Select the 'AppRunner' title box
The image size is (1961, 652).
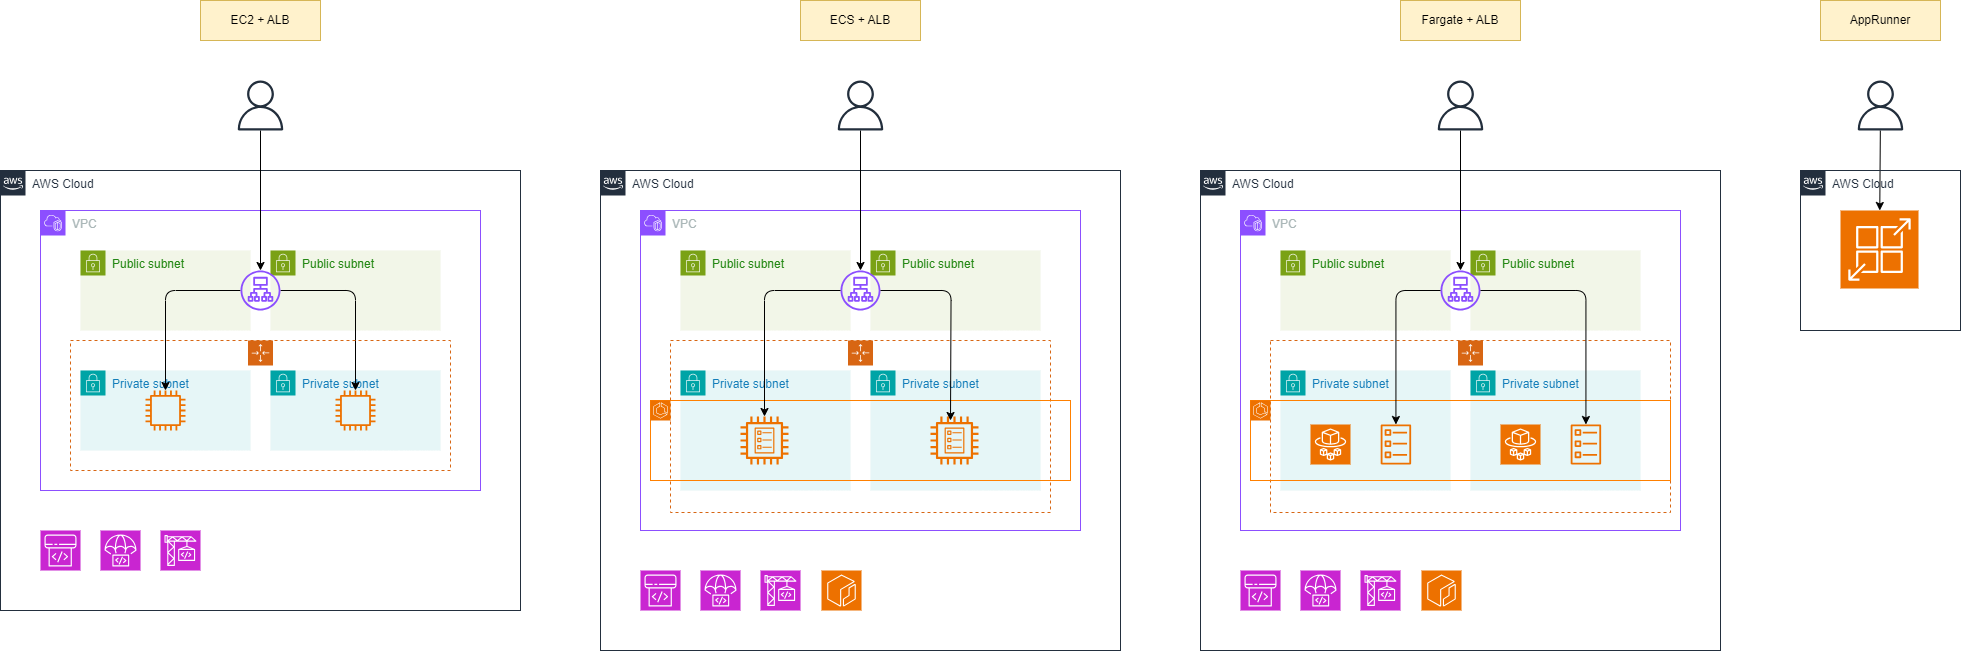pos(1880,20)
